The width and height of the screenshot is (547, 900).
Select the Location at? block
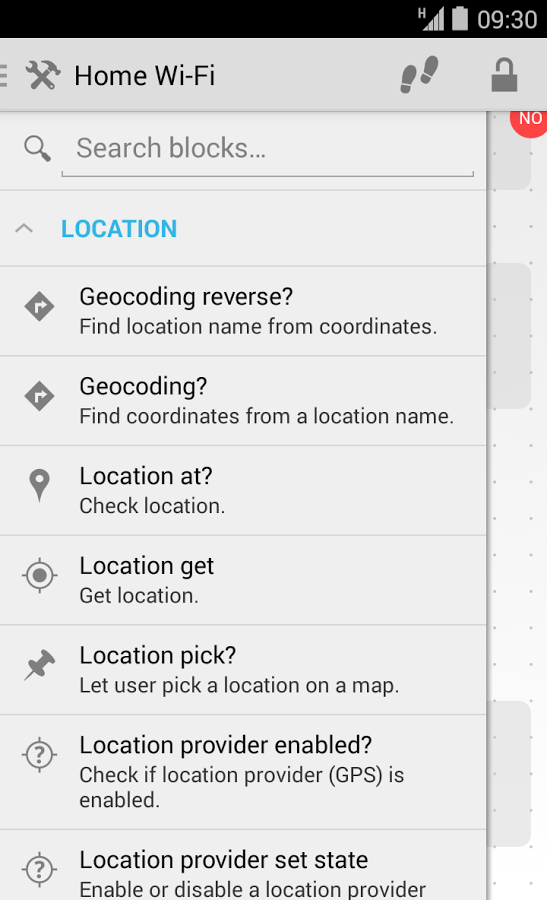[243, 491]
